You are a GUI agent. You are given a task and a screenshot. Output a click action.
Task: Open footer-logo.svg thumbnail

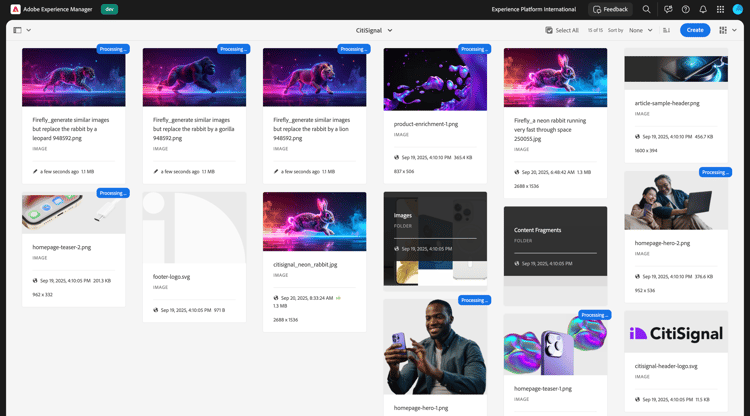coord(194,228)
